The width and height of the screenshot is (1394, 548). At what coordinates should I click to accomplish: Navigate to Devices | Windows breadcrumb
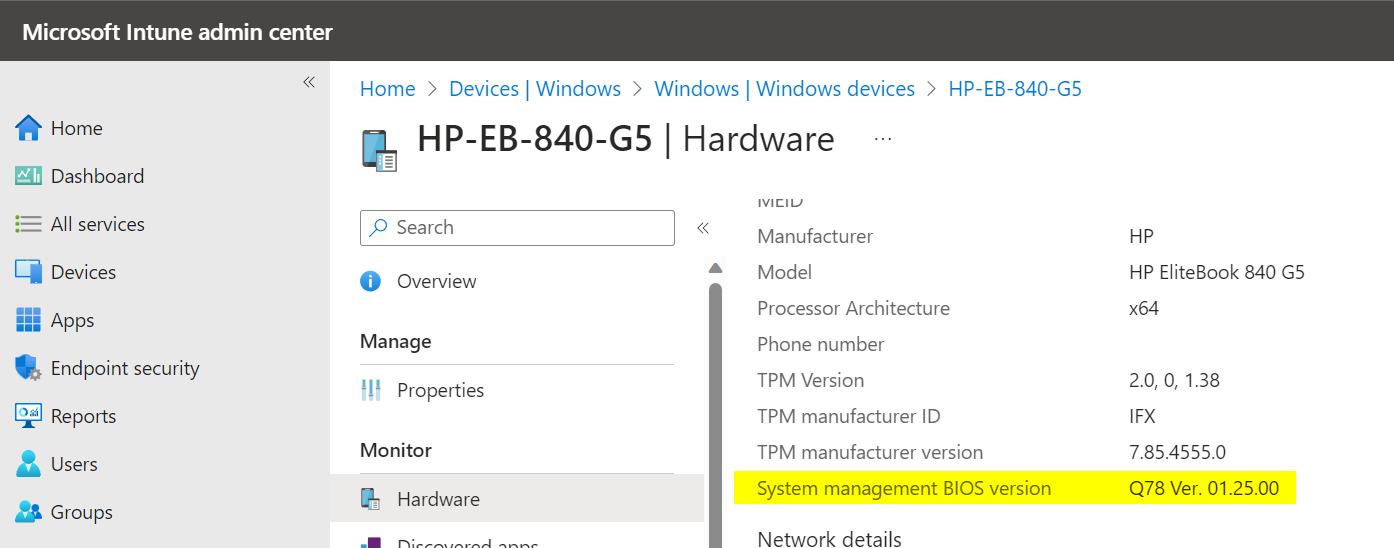click(x=535, y=89)
